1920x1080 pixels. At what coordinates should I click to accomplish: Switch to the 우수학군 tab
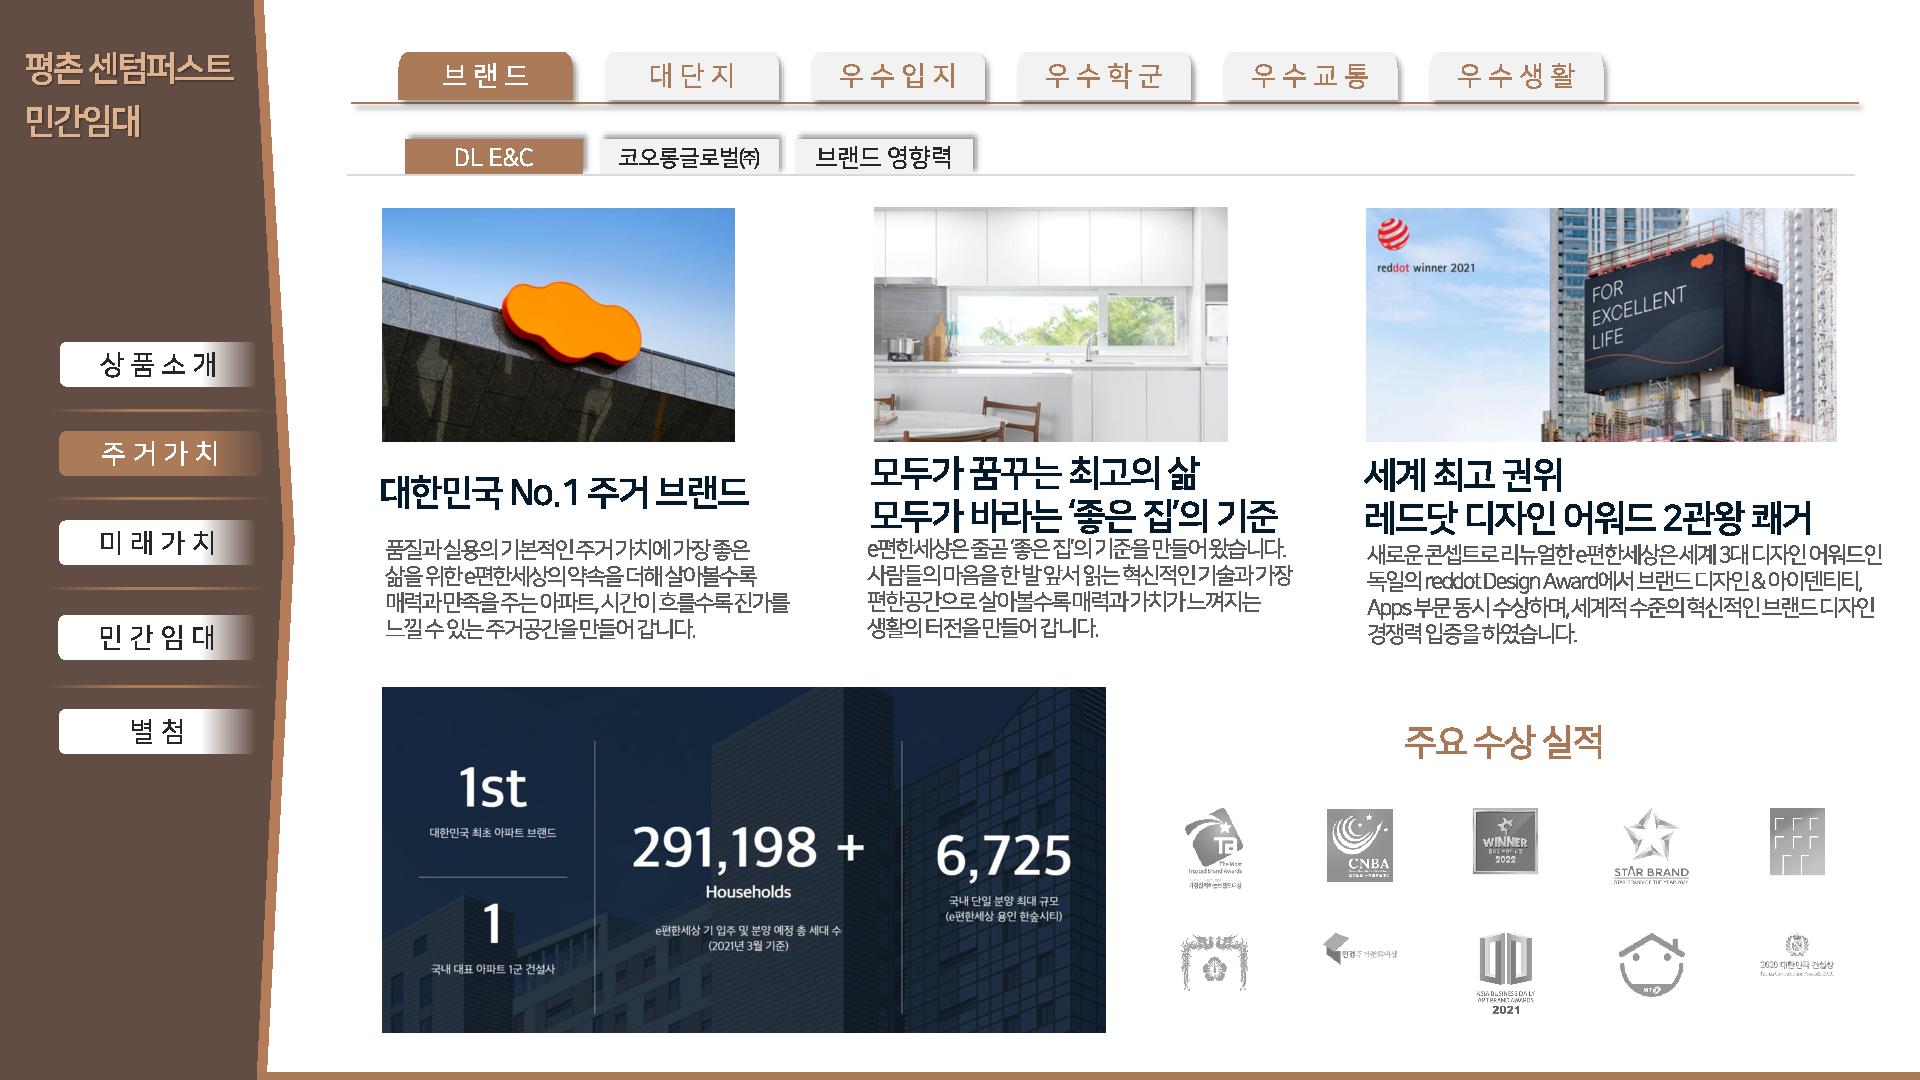1104,76
